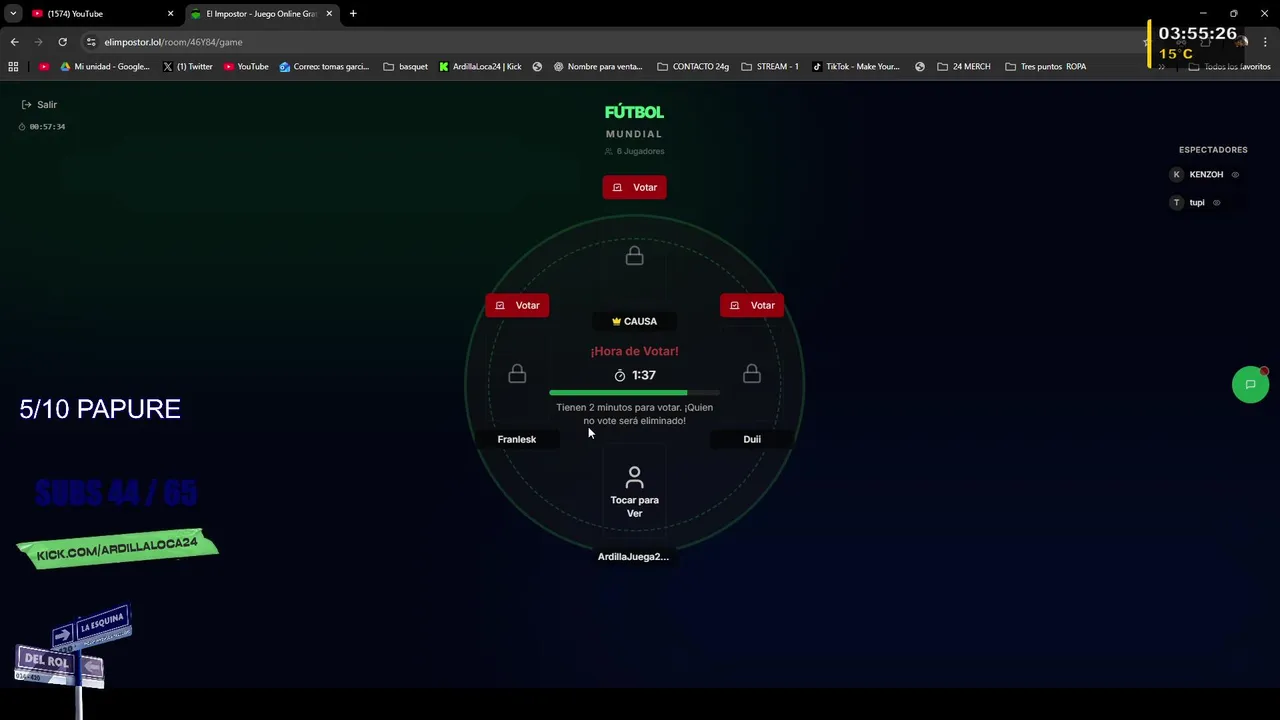
Task: Click the ESPECTADORES heading
Action: [x=1213, y=150]
